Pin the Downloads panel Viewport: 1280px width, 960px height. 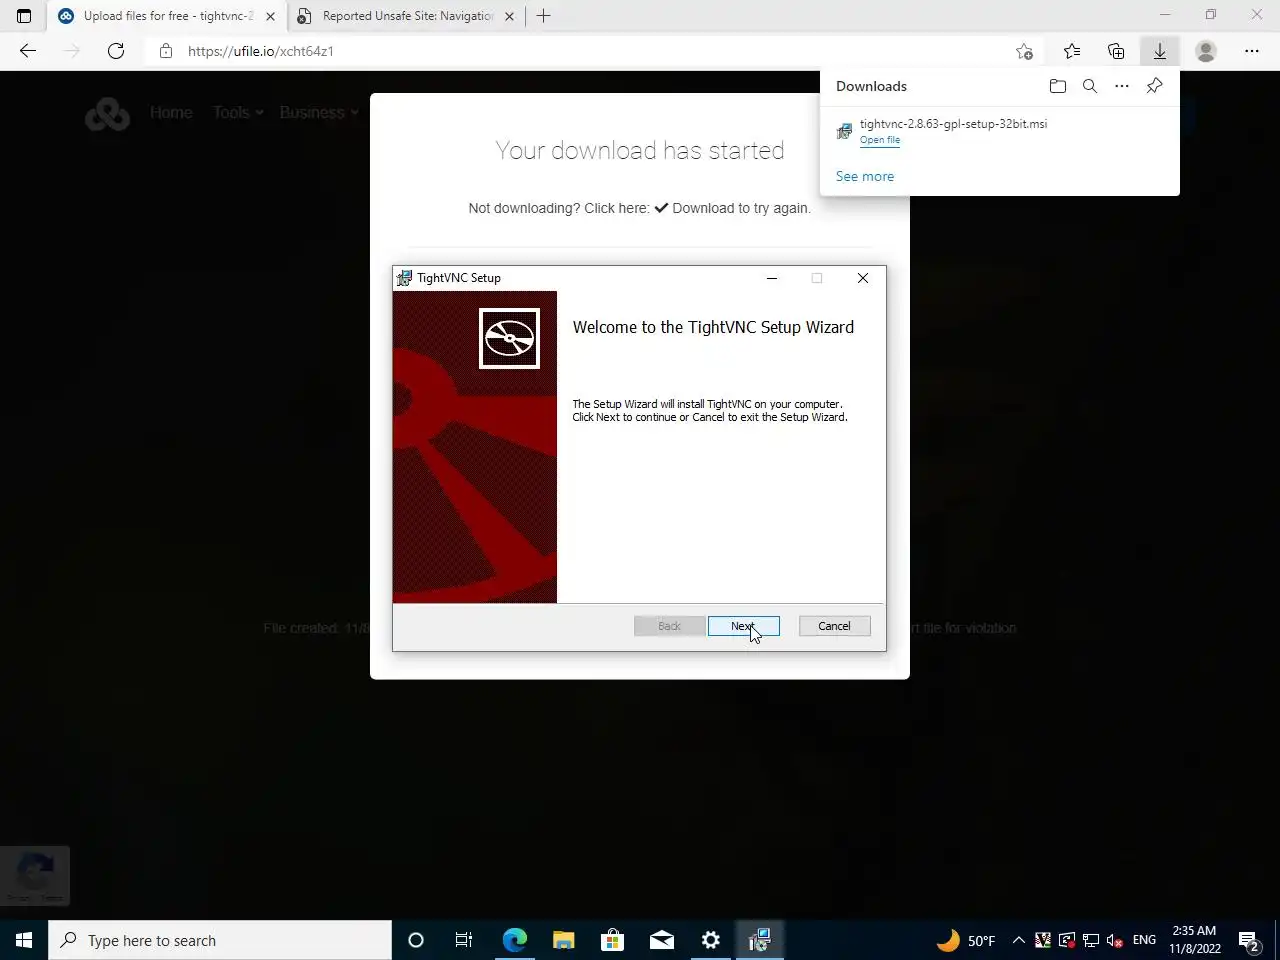(1154, 86)
